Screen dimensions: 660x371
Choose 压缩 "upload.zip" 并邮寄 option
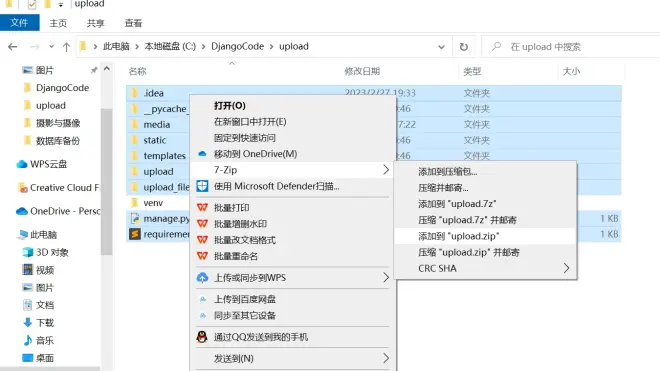468,252
